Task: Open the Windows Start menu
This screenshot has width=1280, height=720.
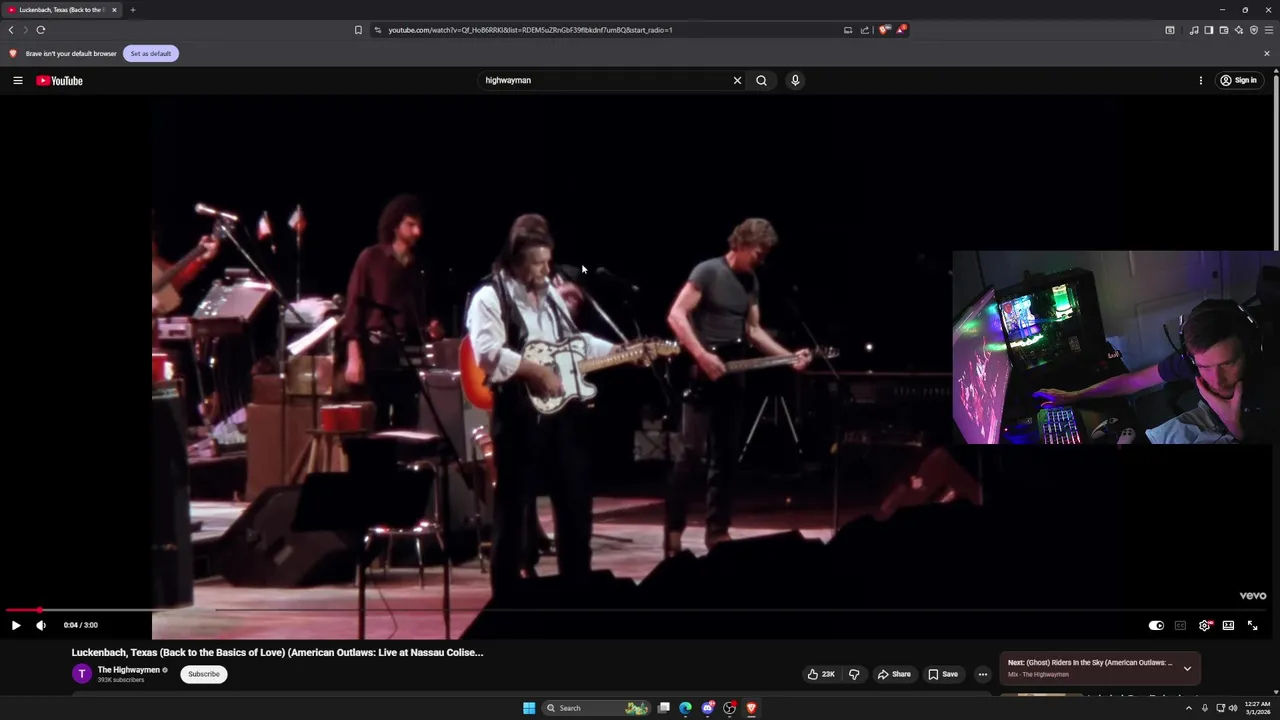Action: (529, 709)
